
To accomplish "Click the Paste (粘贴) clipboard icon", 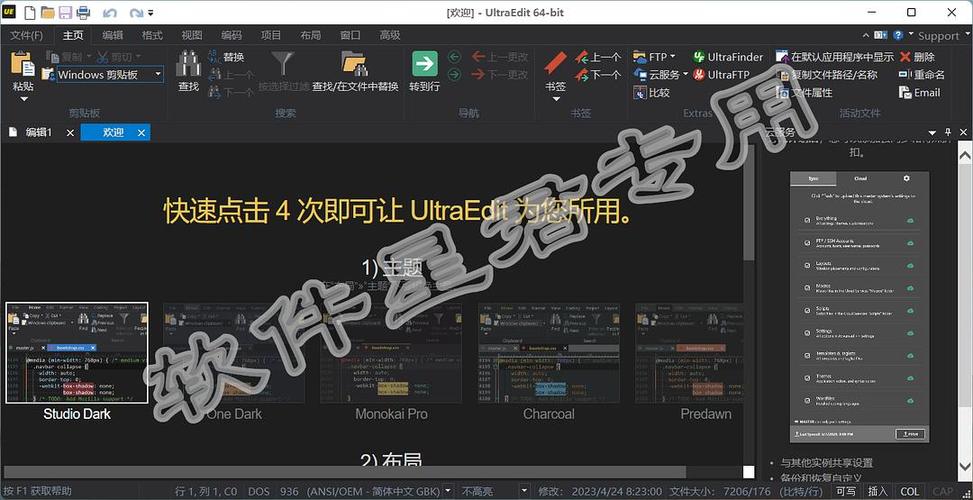I will pyautogui.click(x=23, y=64).
